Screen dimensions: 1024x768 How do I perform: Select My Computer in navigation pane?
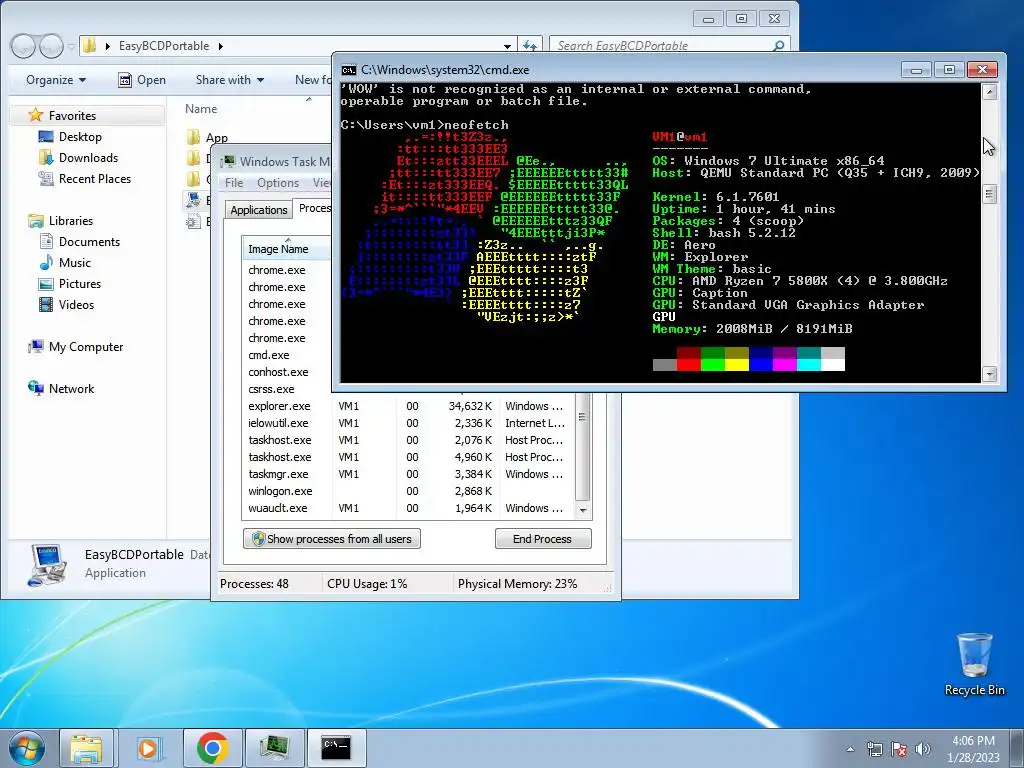[x=86, y=347]
